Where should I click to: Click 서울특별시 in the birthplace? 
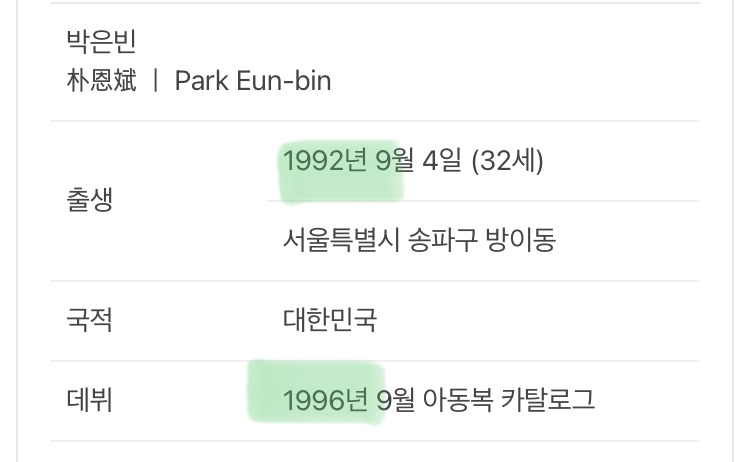(341, 240)
